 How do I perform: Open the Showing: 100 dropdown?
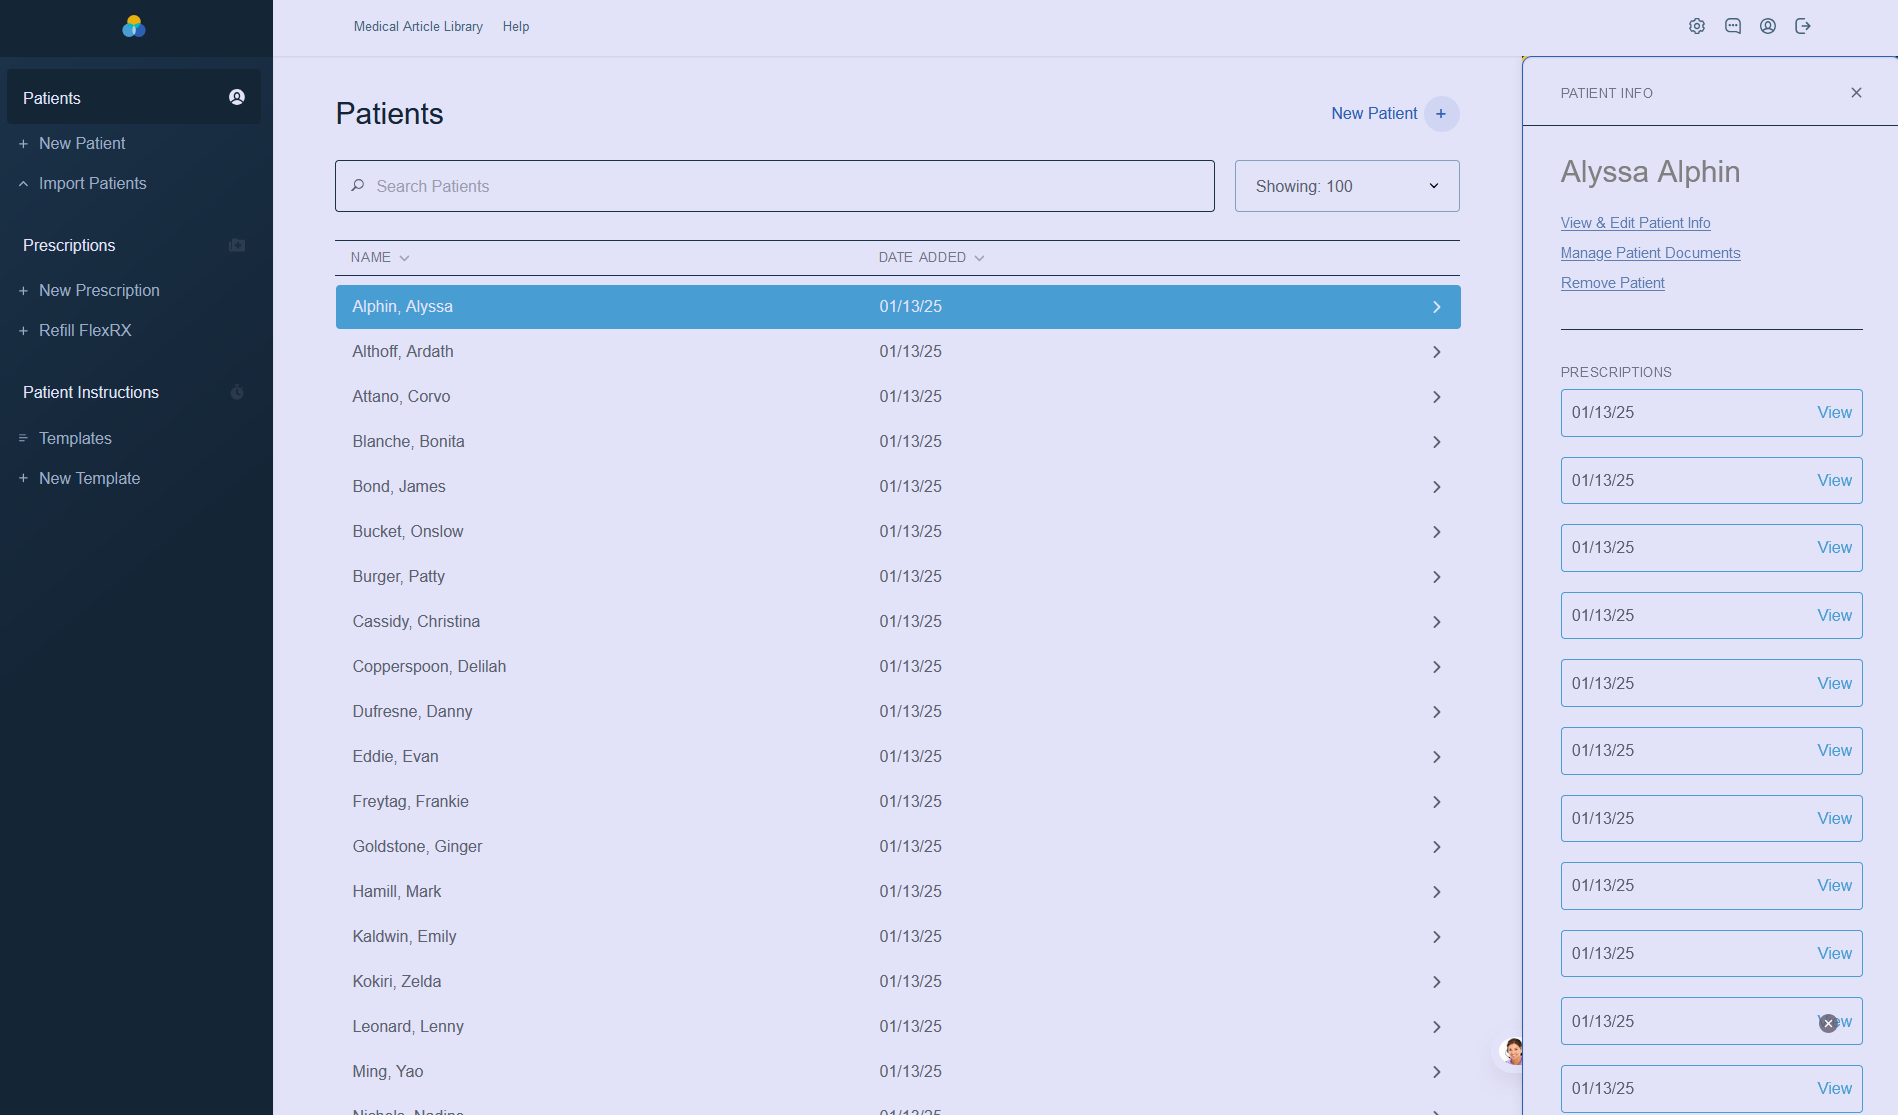(x=1347, y=186)
